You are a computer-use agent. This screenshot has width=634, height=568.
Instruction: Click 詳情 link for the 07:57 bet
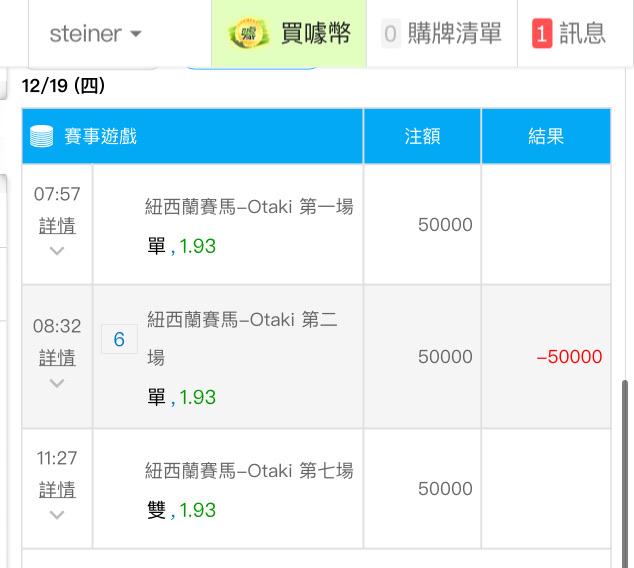tap(57, 225)
